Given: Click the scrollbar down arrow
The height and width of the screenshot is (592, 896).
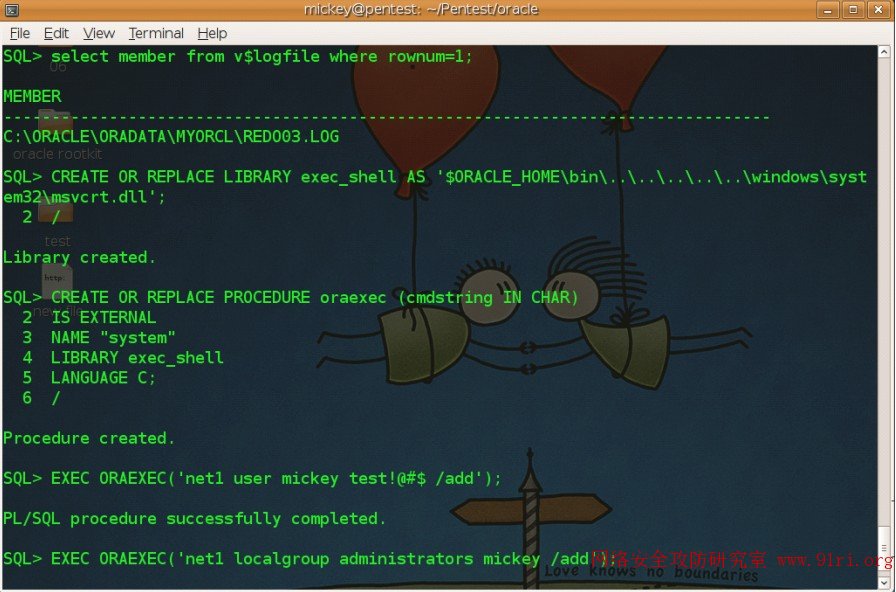Looking at the screenshot, I should [x=884, y=583].
